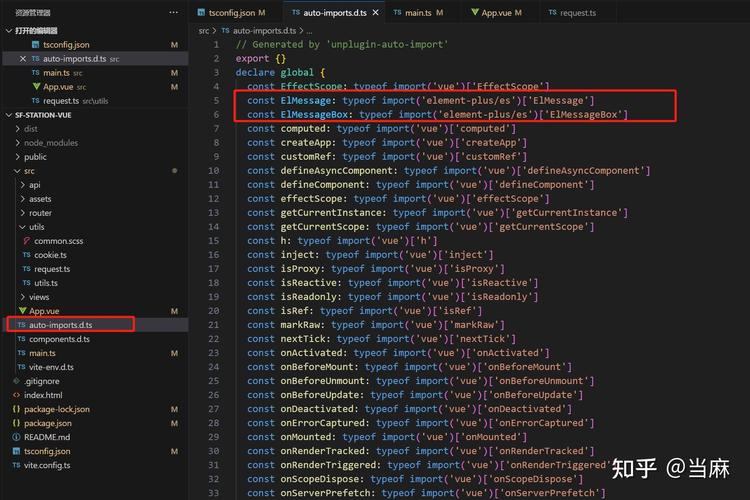
Task: Click the package.json braces icon
Action: (16, 423)
